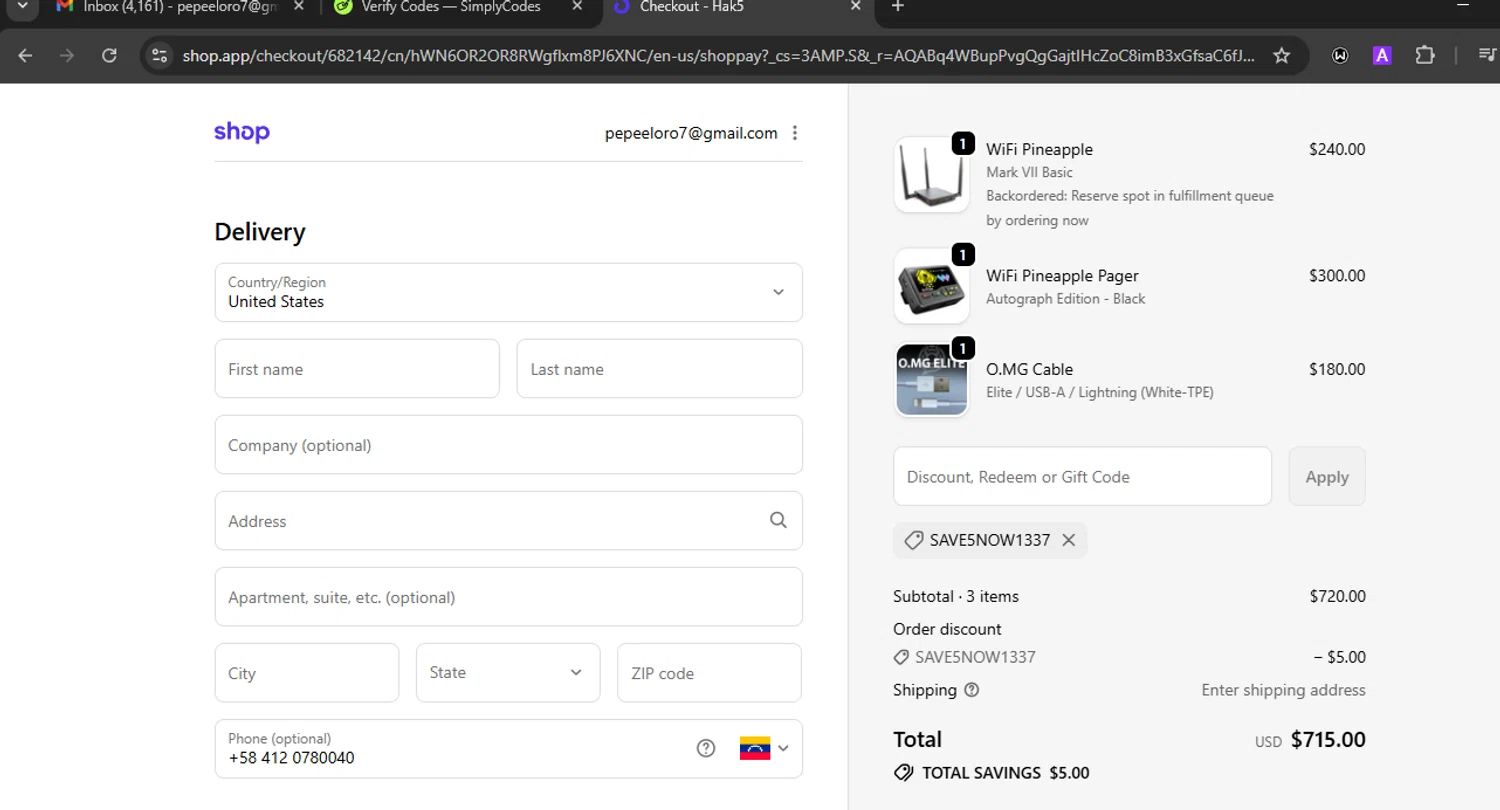Click the $300.00 item price
This screenshot has width=1500, height=810.
(1337, 275)
